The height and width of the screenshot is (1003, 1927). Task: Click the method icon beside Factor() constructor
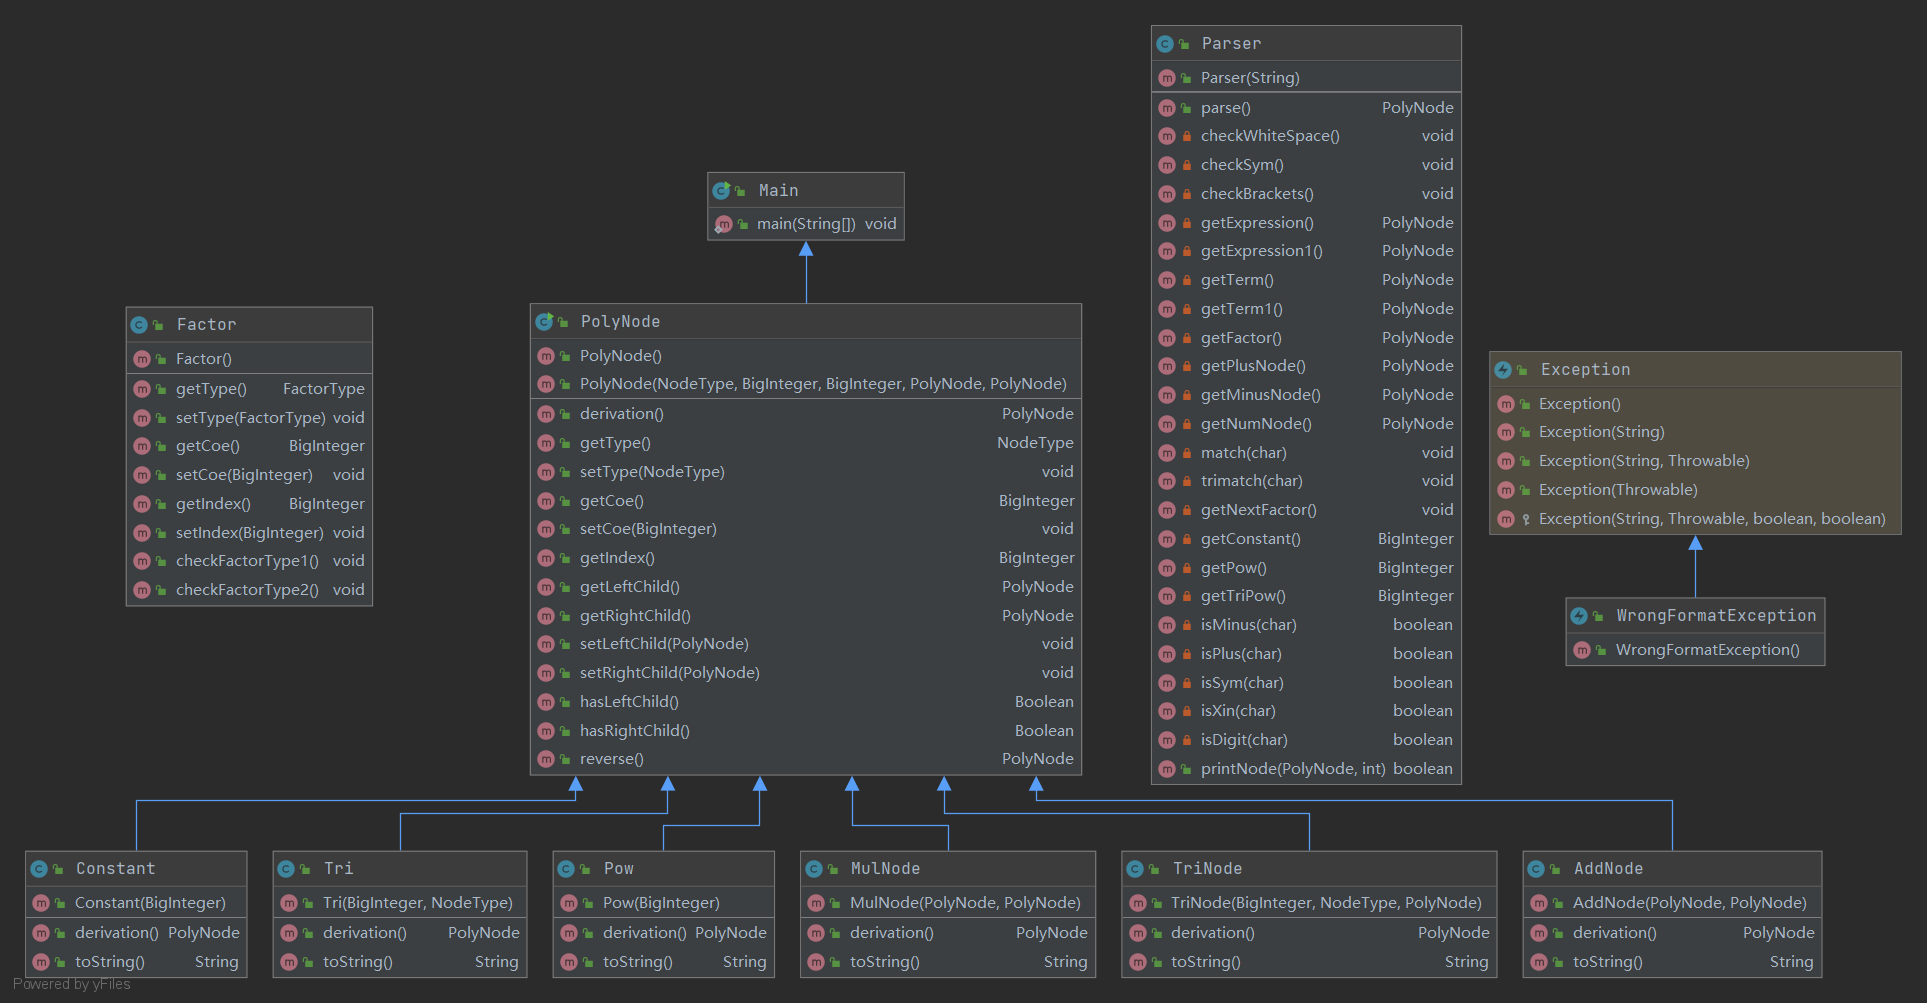(142, 359)
